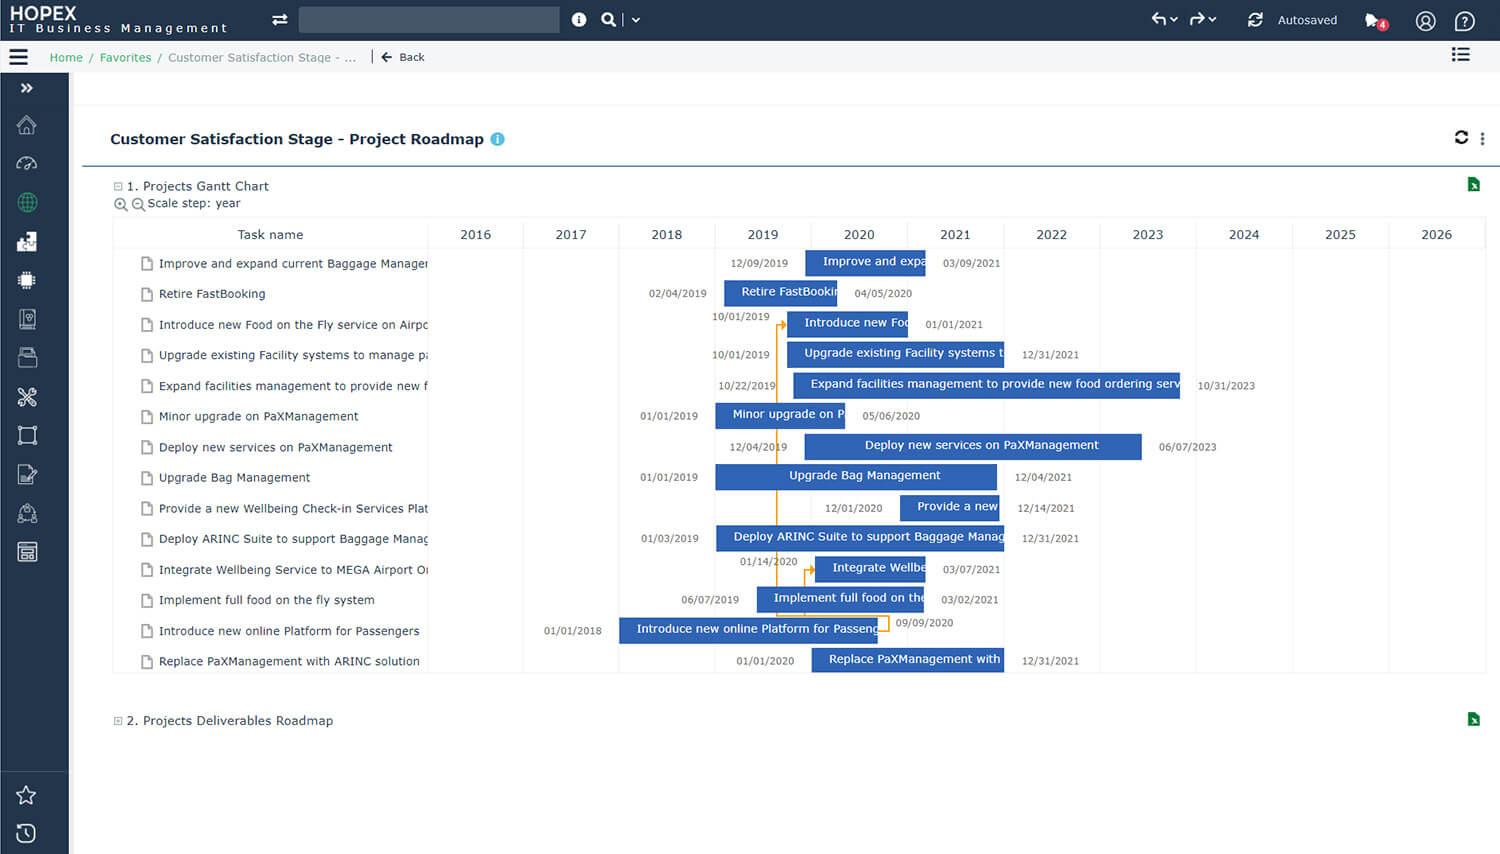Image resolution: width=1500 pixels, height=854 pixels.
Task: Open the user account icon
Action: 1426,21
